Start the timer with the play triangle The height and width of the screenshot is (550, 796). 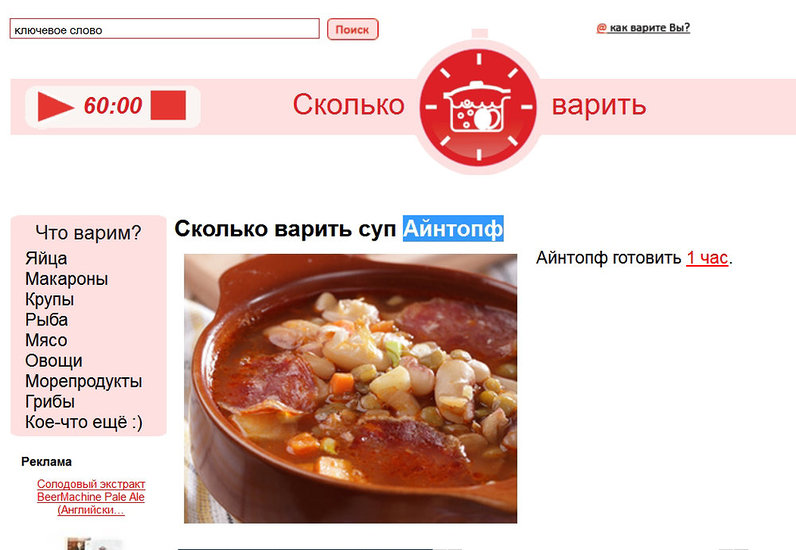click(x=55, y=107)
